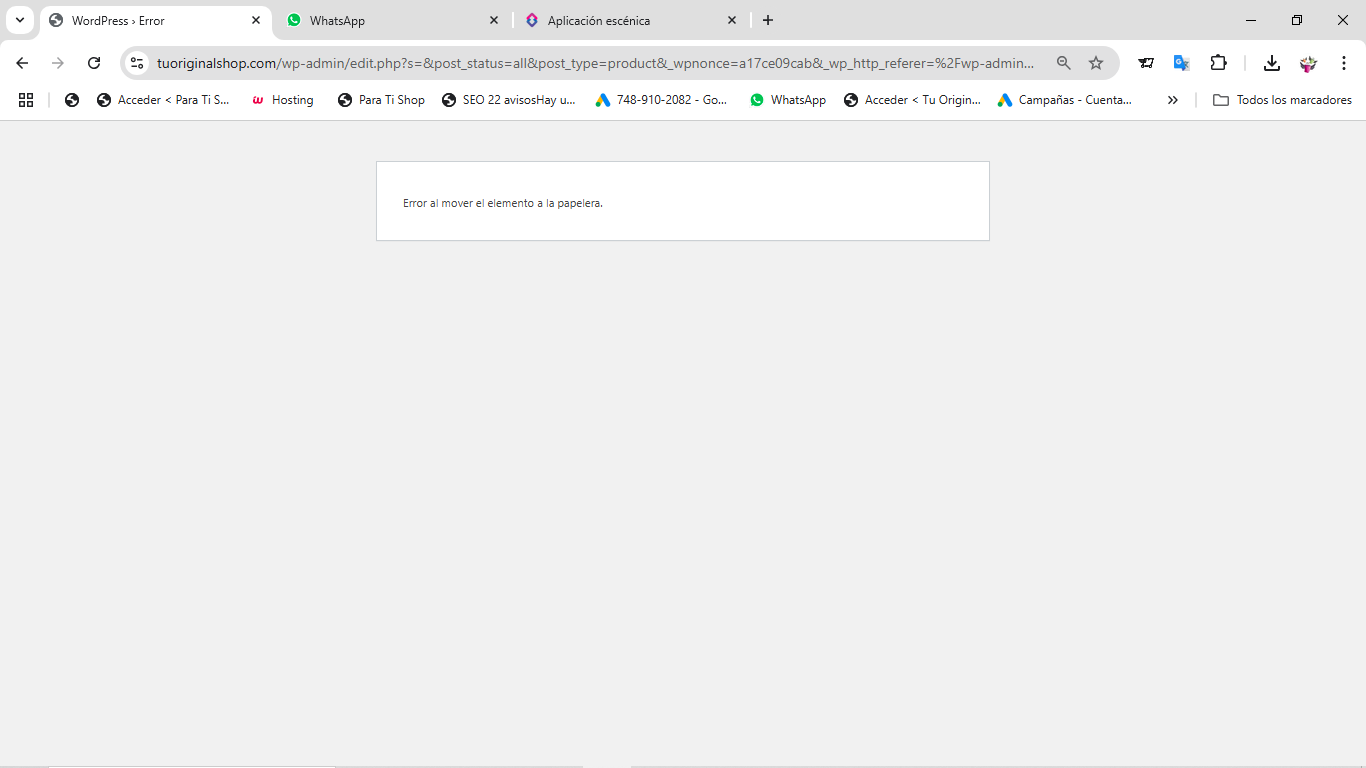Switch to the Aplicación escénica tab
Screen dimensions: 1366x768
point(632,21)
